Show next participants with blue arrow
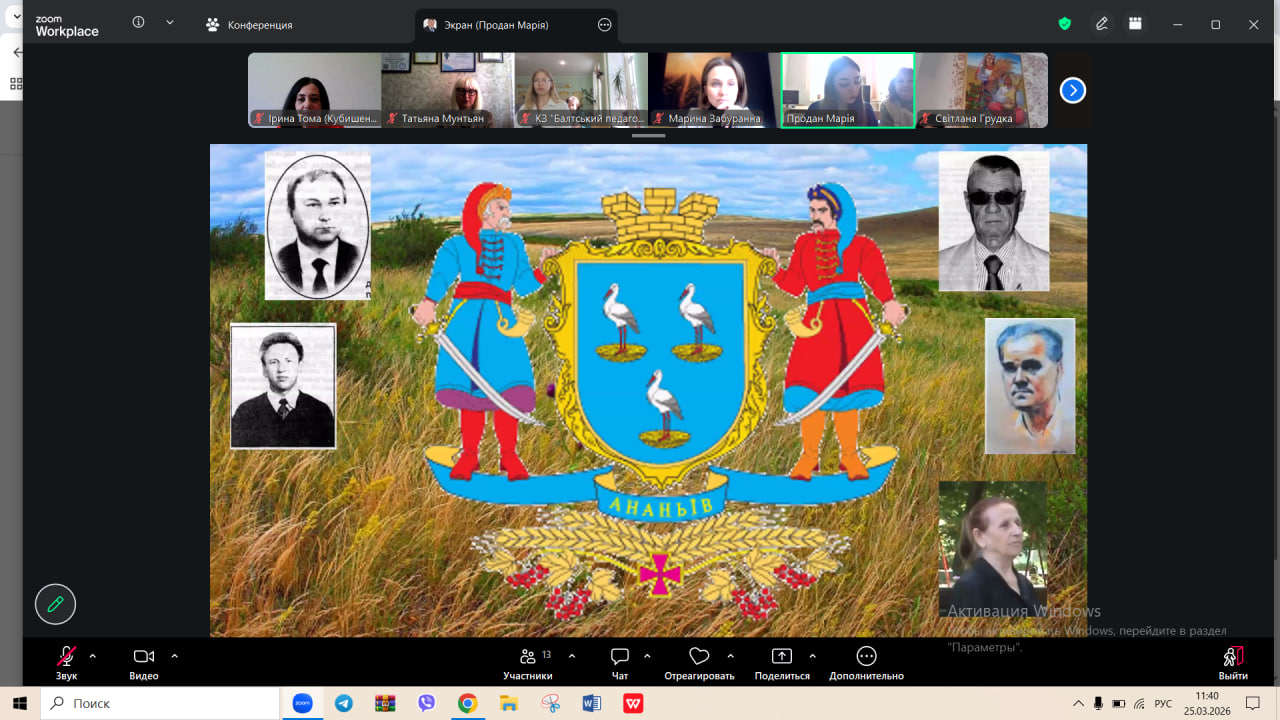The width and height of the screenshot is (1280, 720). point(1072,91)
